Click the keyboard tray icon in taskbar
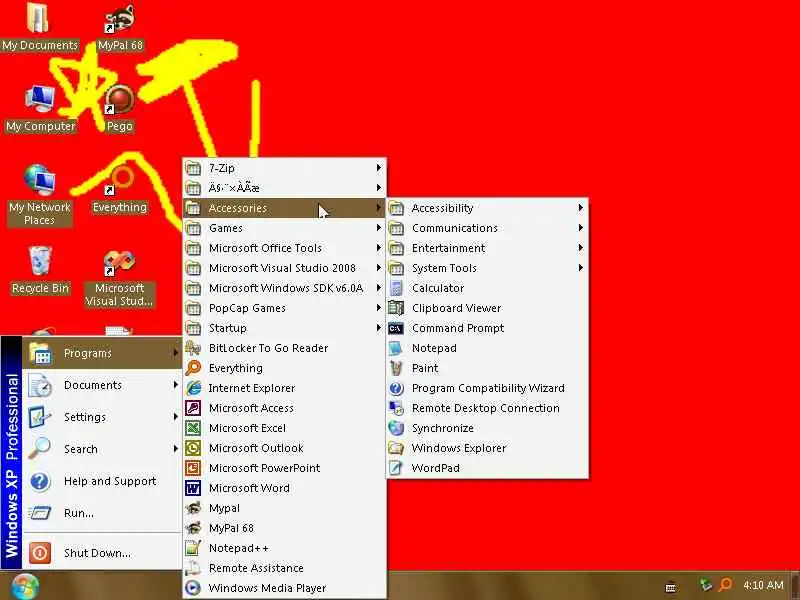 click(671, 587)
